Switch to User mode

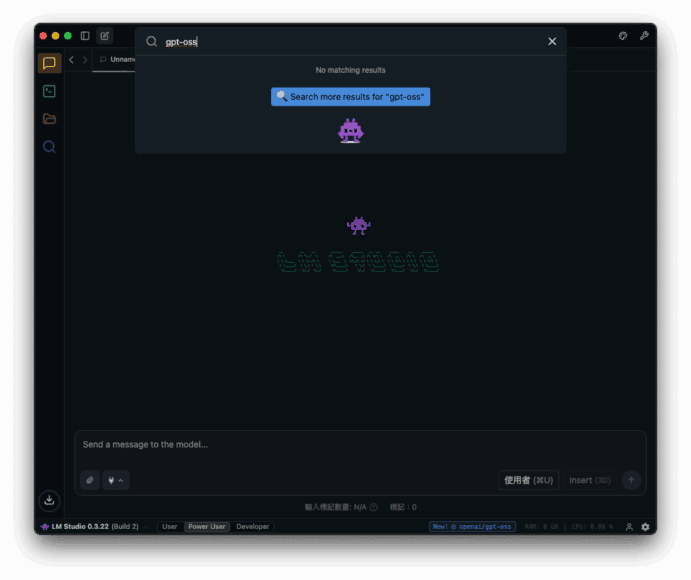click(170, 526)
